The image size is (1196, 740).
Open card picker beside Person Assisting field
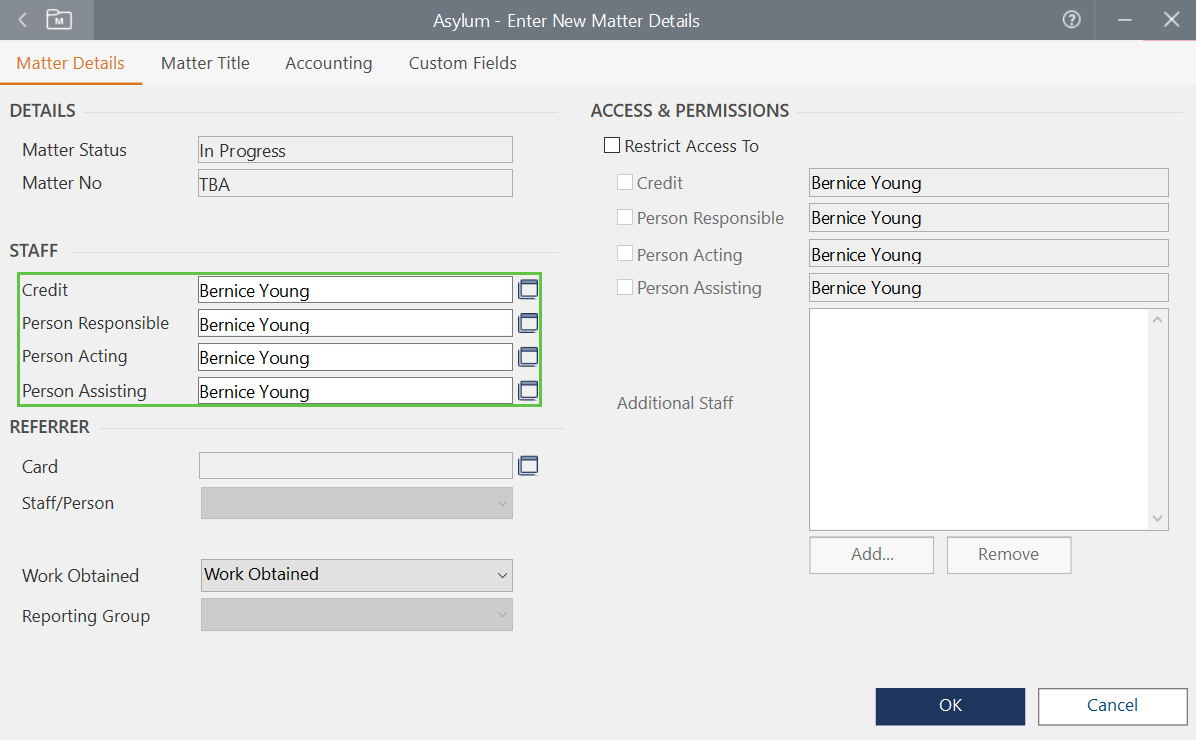tap(528, 391)
